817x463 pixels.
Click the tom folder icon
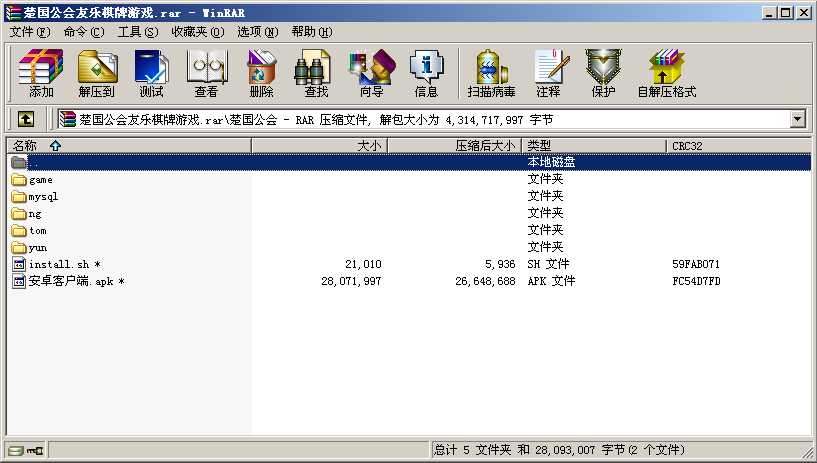click(x=19, y=231)
